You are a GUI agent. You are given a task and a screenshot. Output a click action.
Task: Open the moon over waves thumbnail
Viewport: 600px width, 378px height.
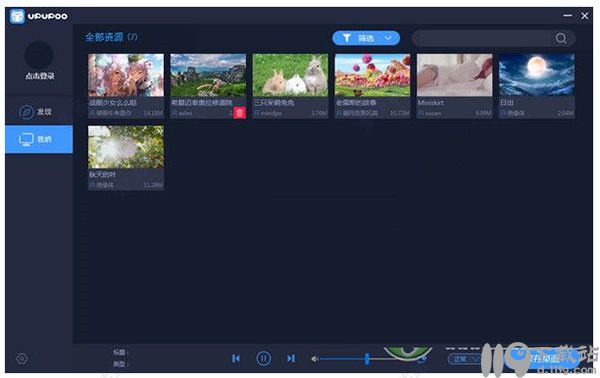coord(537,75)
